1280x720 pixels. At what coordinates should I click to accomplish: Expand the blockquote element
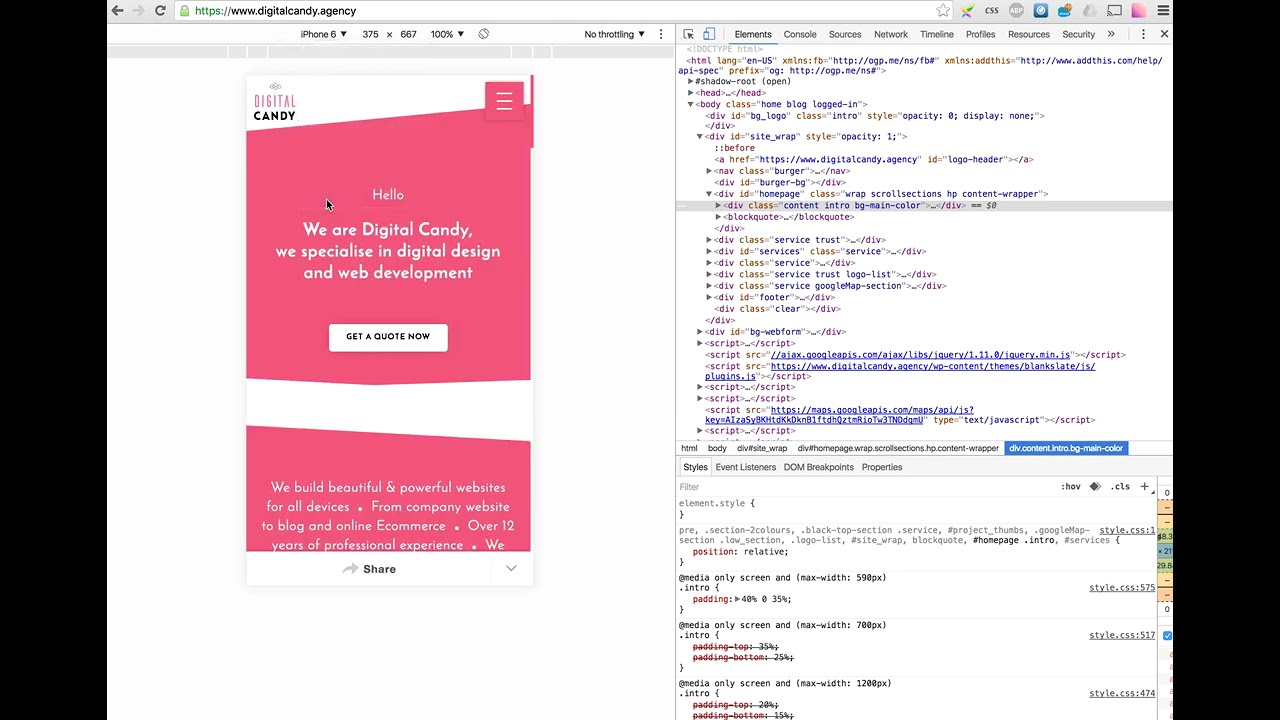[718, 217]
